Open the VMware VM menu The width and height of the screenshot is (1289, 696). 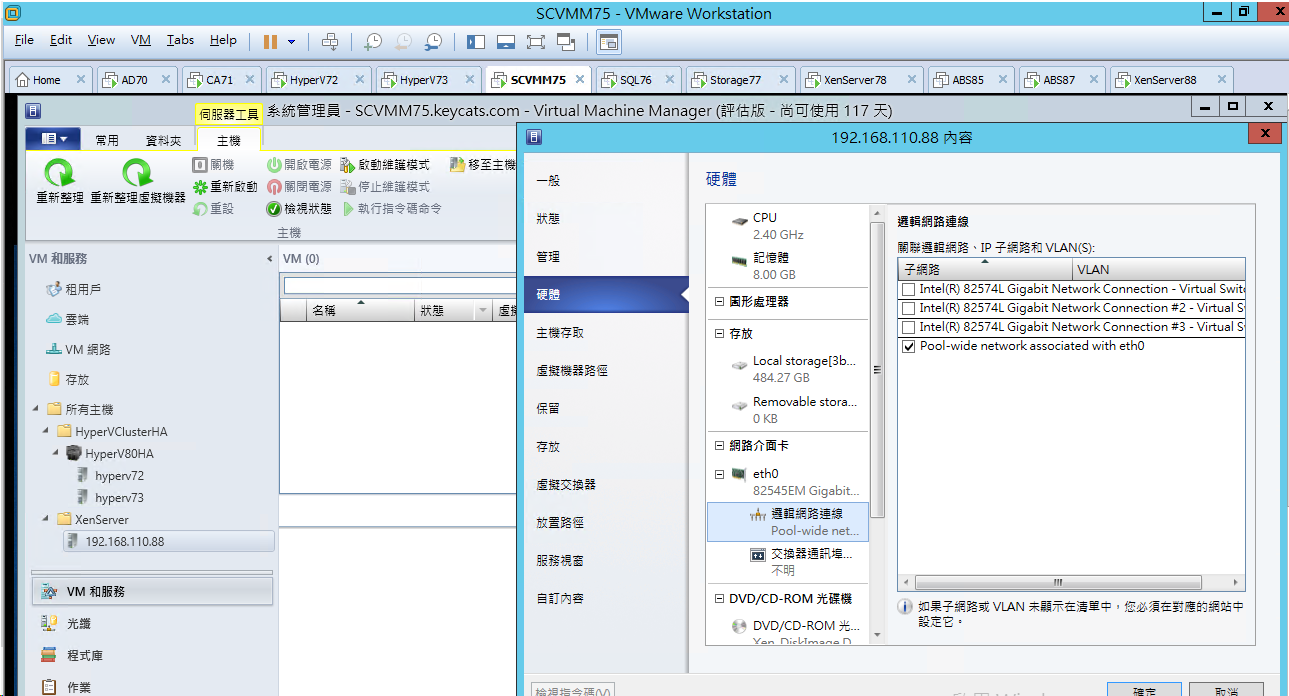141,40
